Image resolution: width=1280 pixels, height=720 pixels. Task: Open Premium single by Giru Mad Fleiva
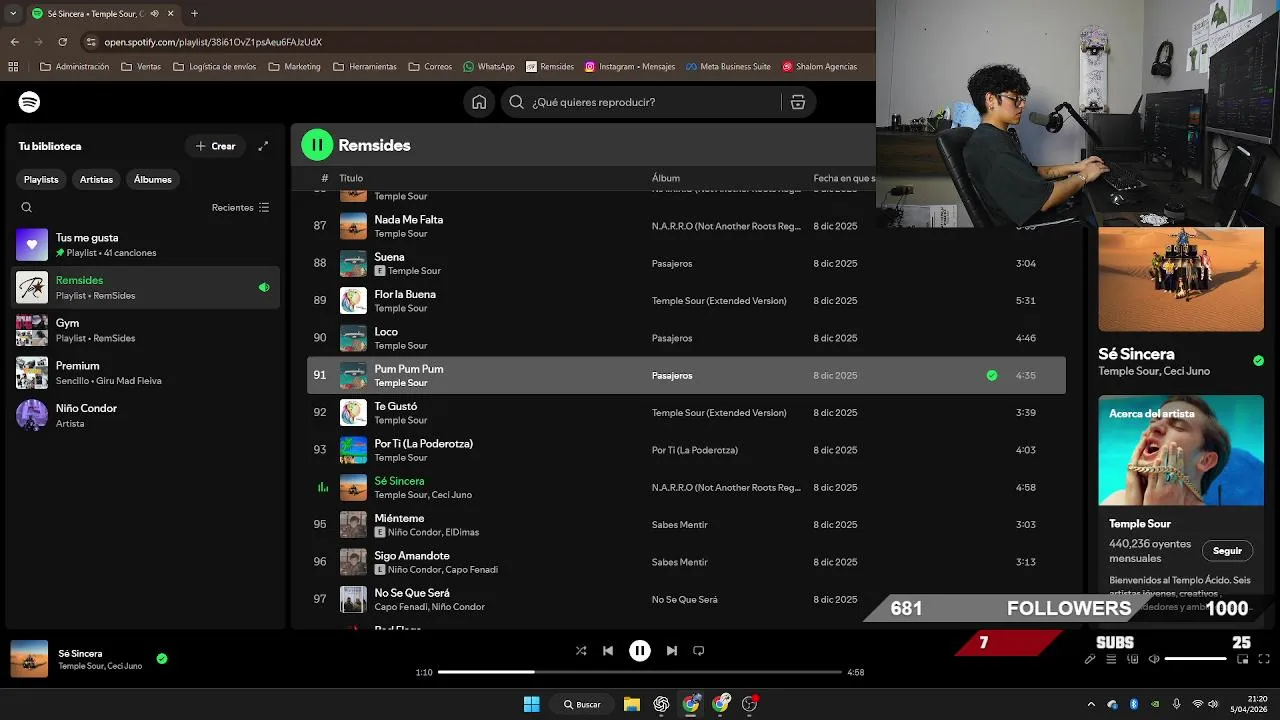pyautogui.click(x=145, y=373)
